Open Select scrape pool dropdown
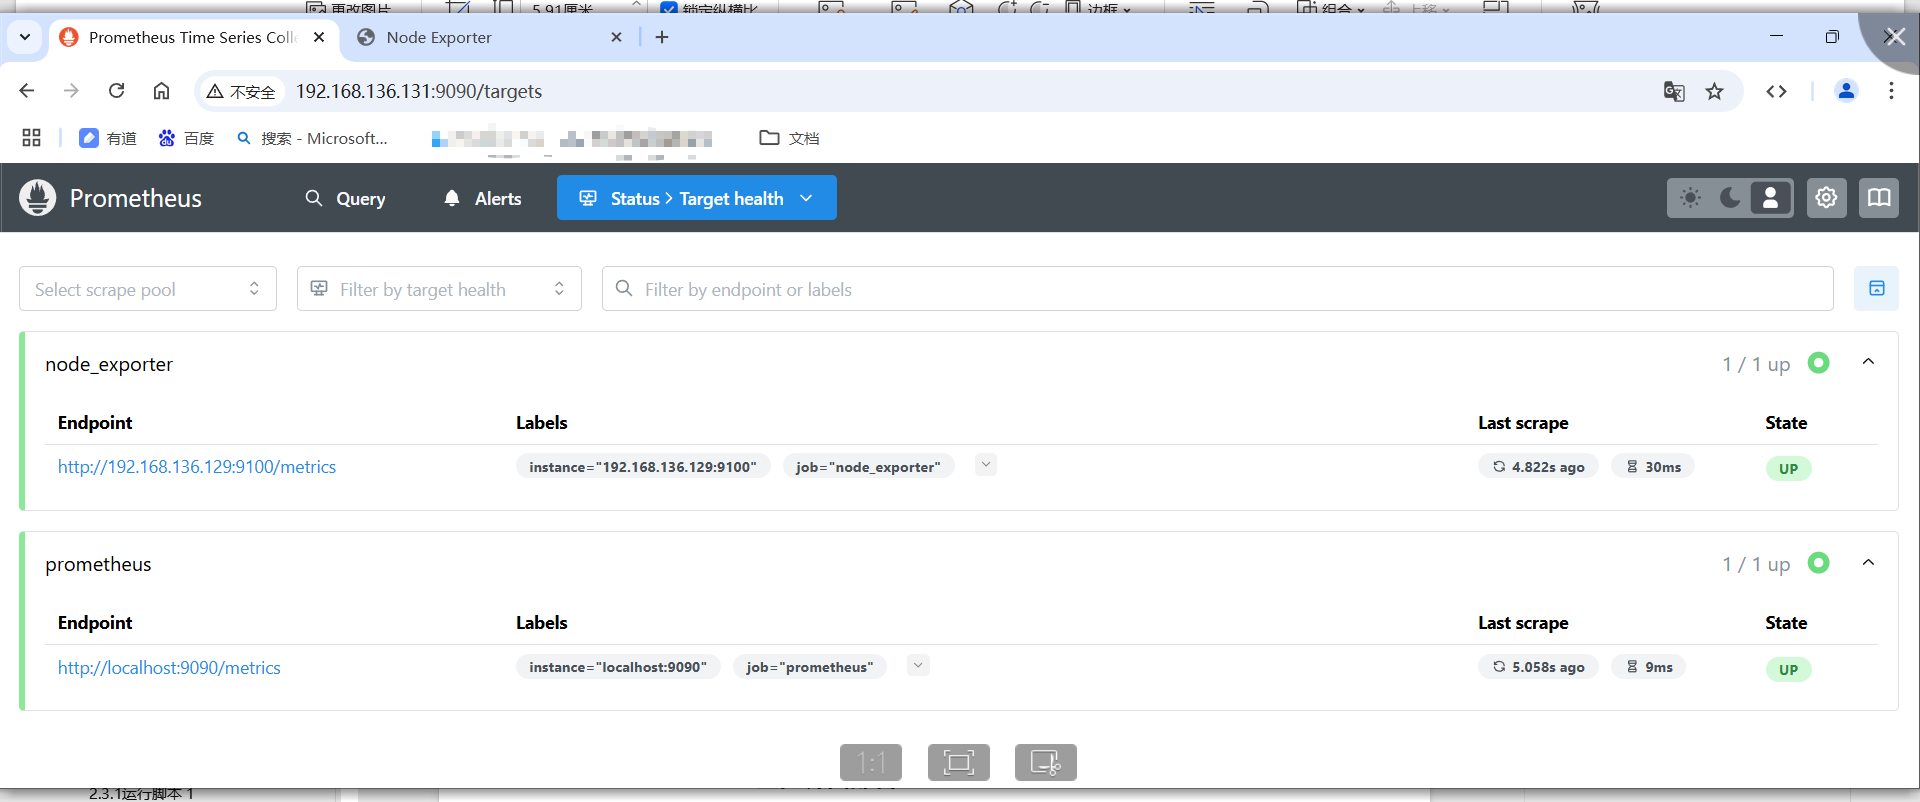The height and width of the screenshot is (802, 1920). pyautogui.click(x=148, y=289)
